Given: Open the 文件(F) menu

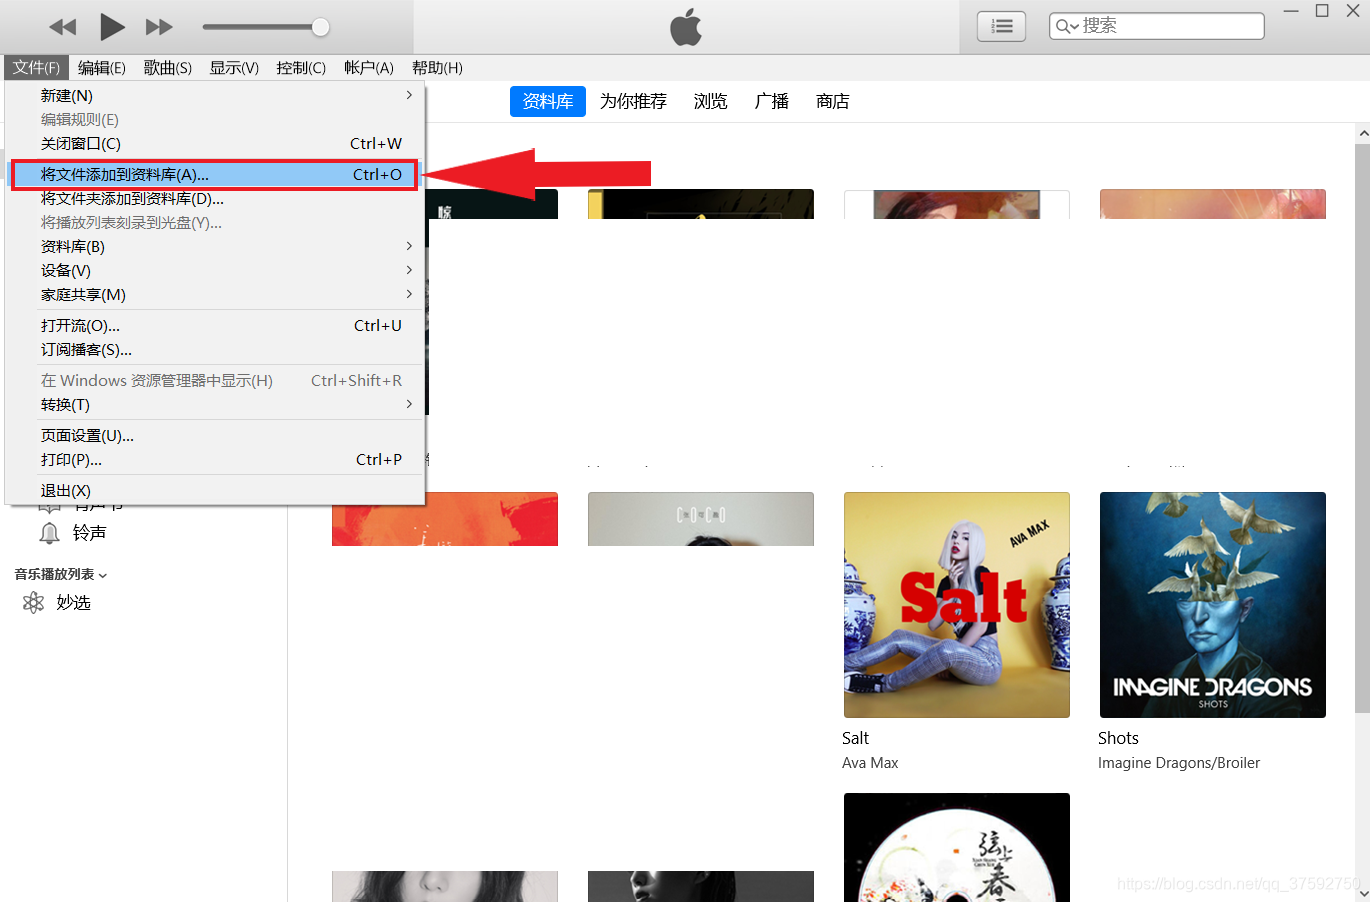Looking at the screenshot, I should pyautogui.click(x=36, y=67).
